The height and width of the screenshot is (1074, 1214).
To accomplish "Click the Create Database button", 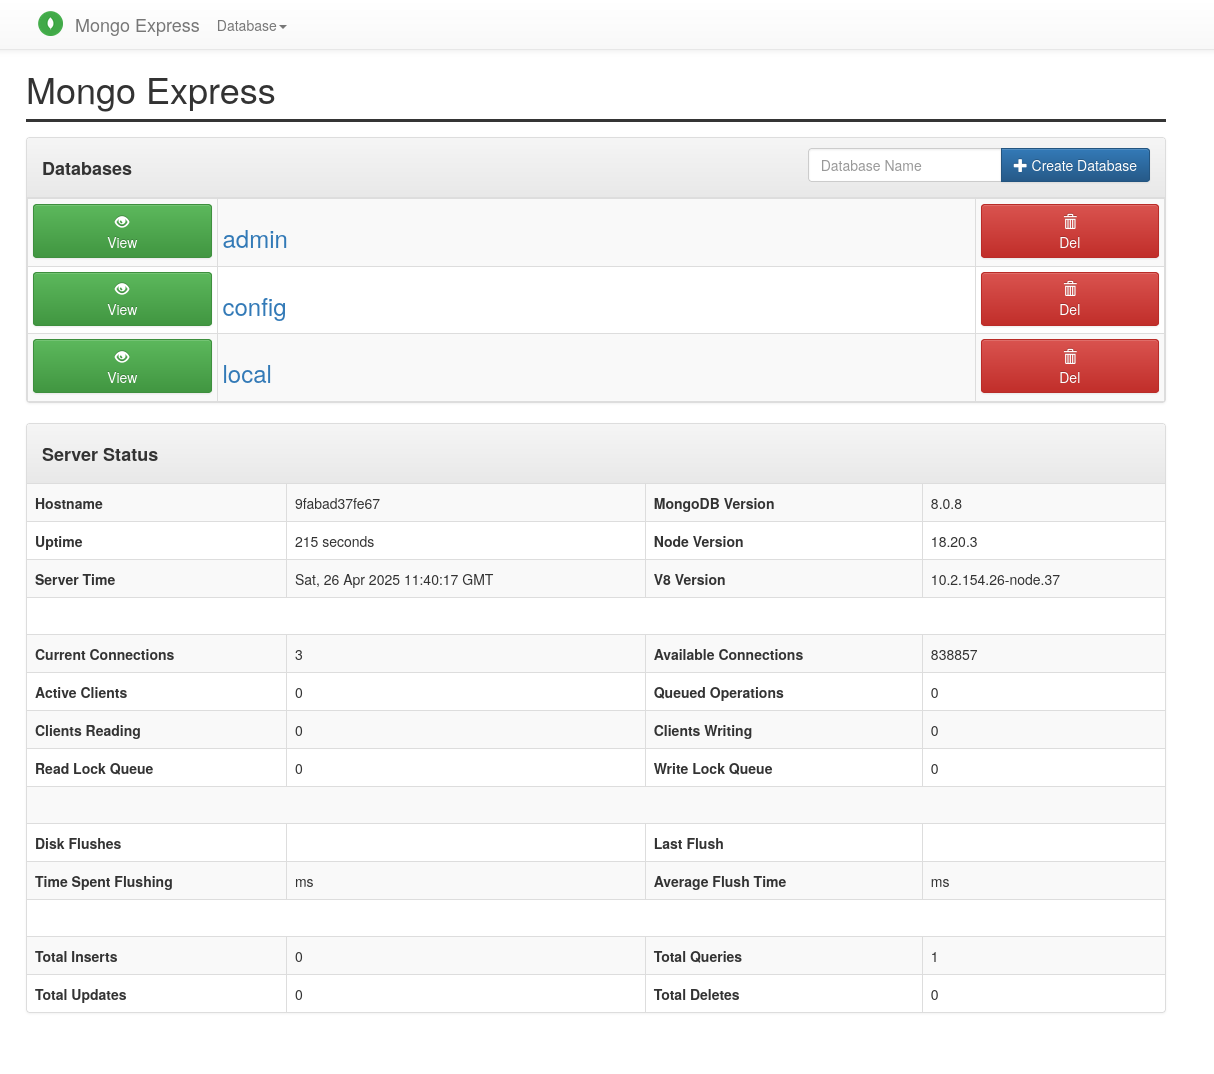I will pyautogui.click(x=1075, y=166).
